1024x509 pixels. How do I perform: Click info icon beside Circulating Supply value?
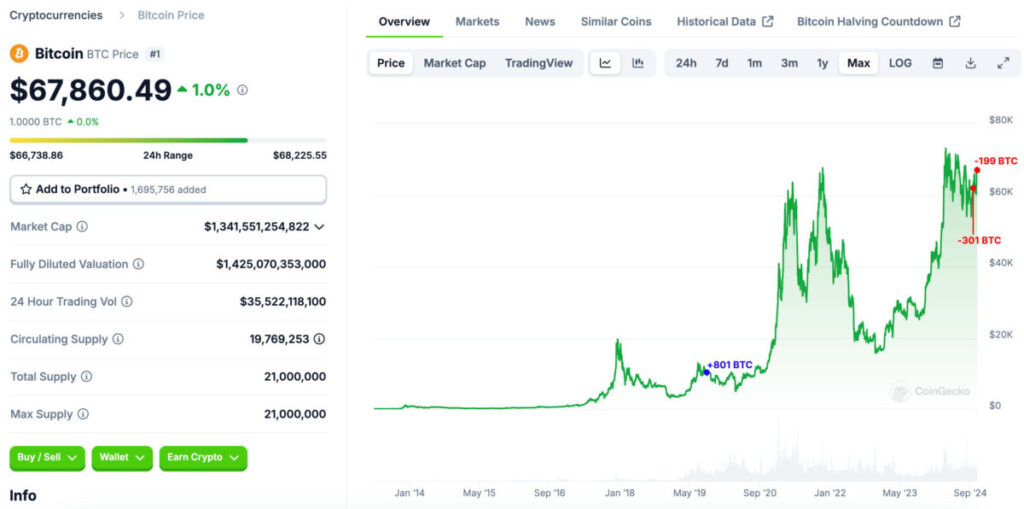pyautogui.click(x=319, y=339)
